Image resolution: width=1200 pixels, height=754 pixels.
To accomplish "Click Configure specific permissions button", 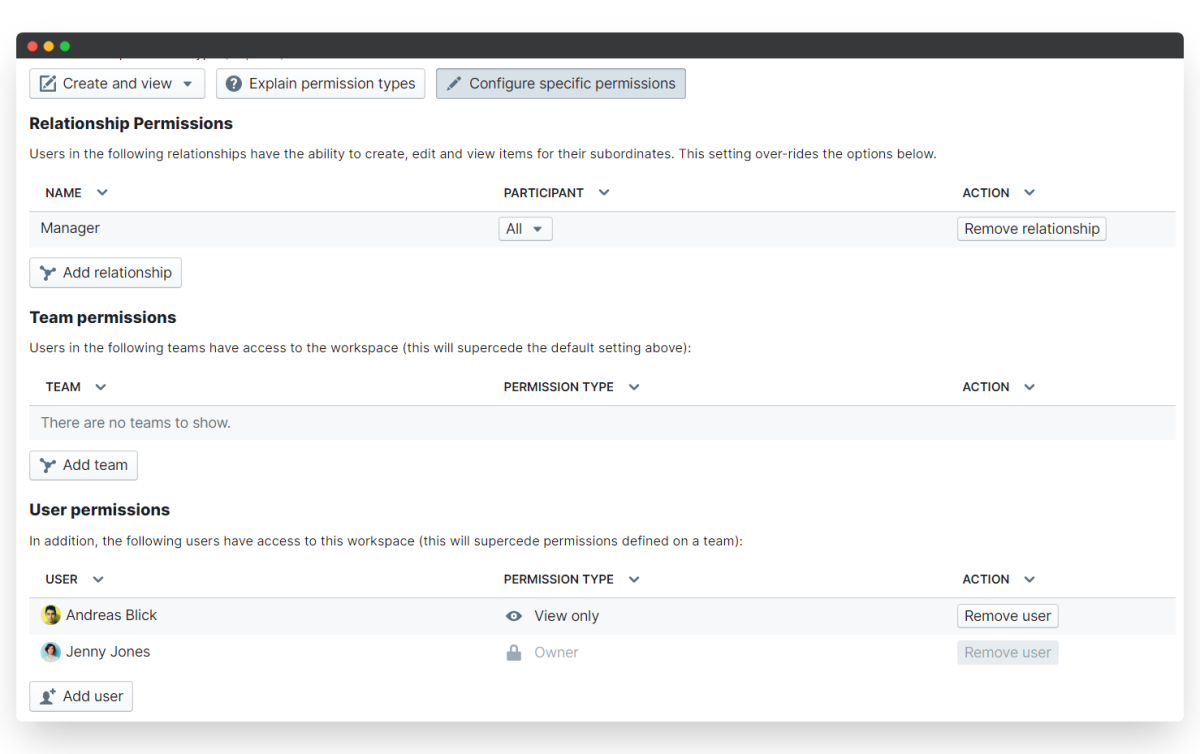I will coord(561,84).
